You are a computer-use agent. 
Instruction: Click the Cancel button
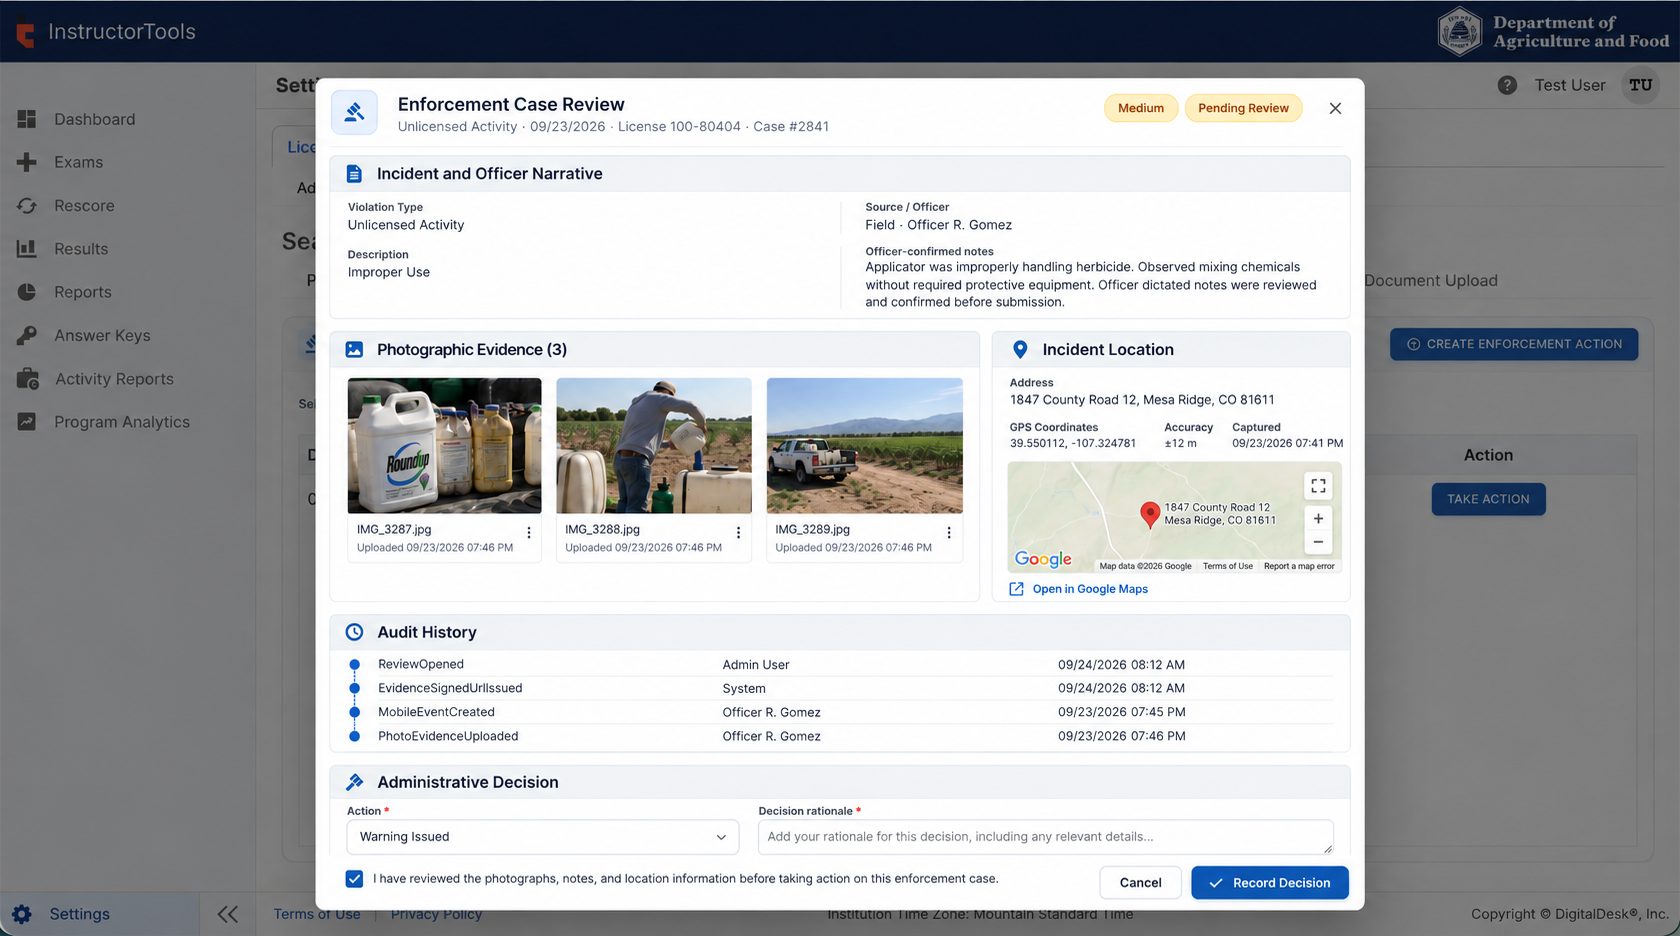[1140, 883]
